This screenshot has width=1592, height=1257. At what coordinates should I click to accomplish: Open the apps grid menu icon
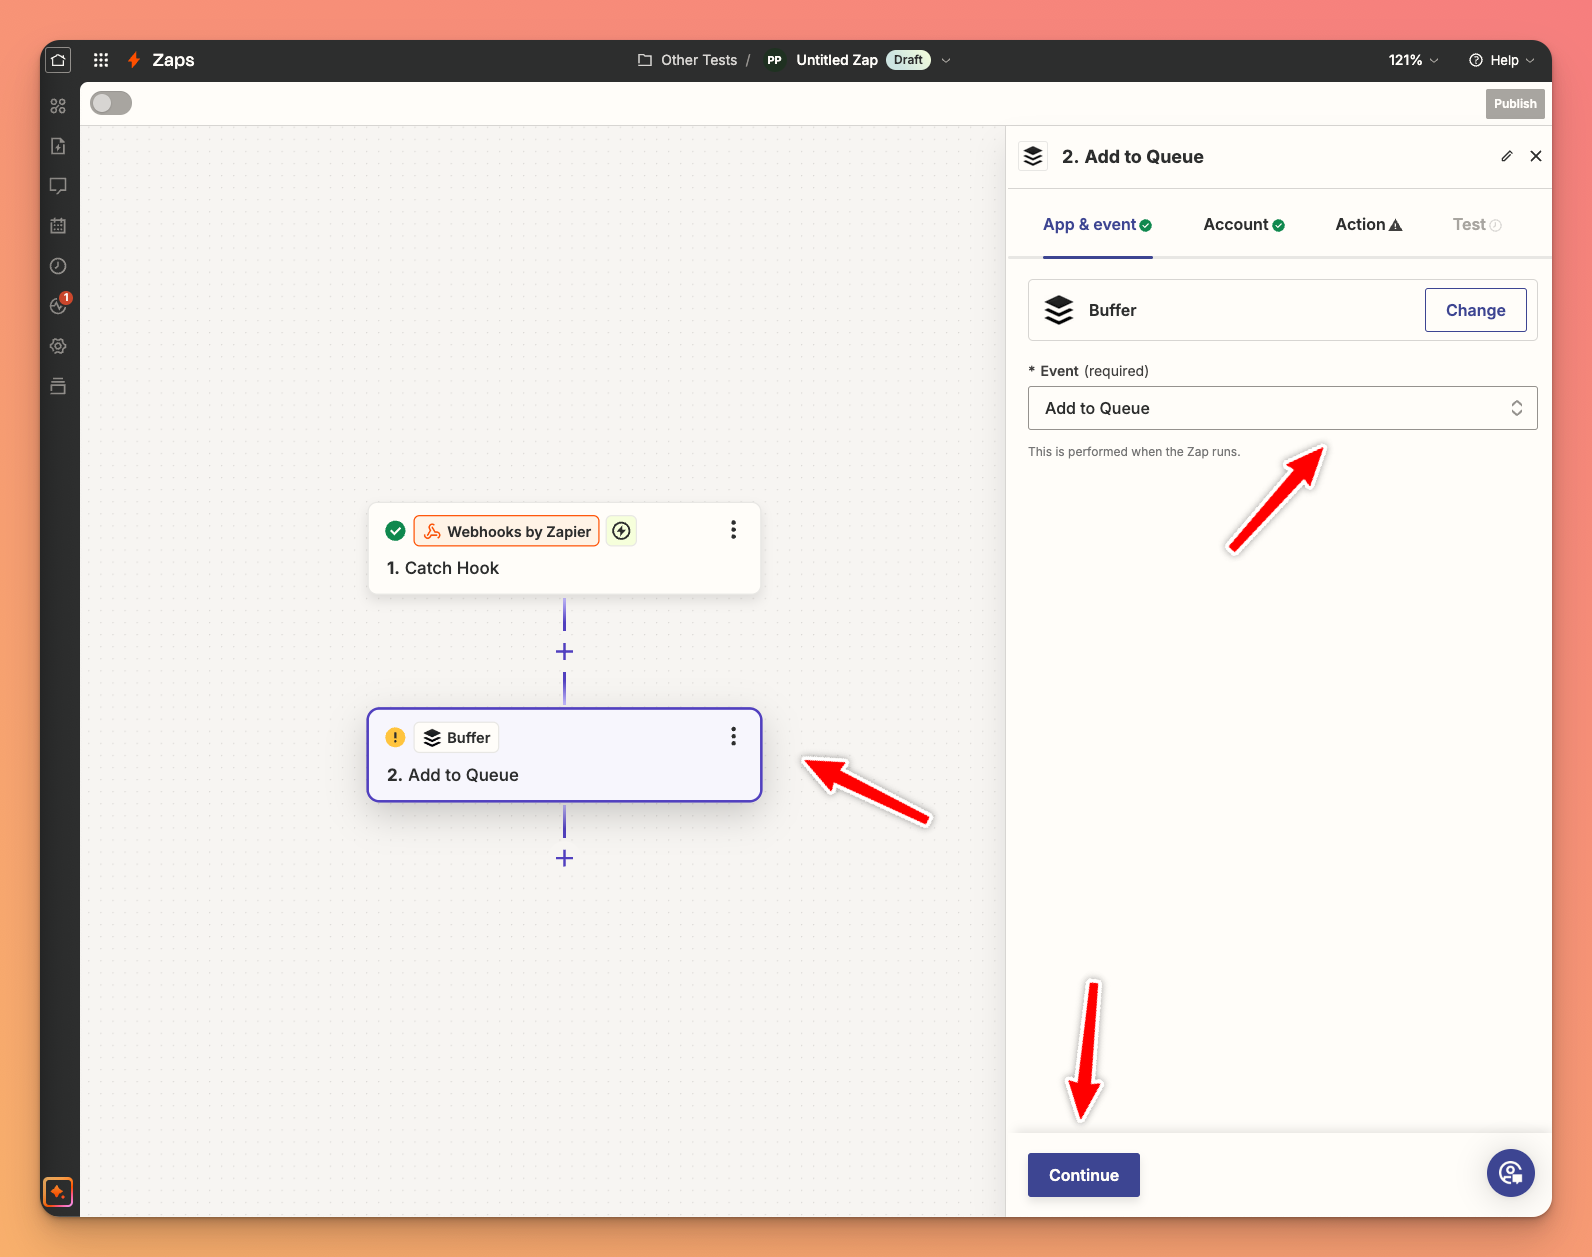coord(101,60)
